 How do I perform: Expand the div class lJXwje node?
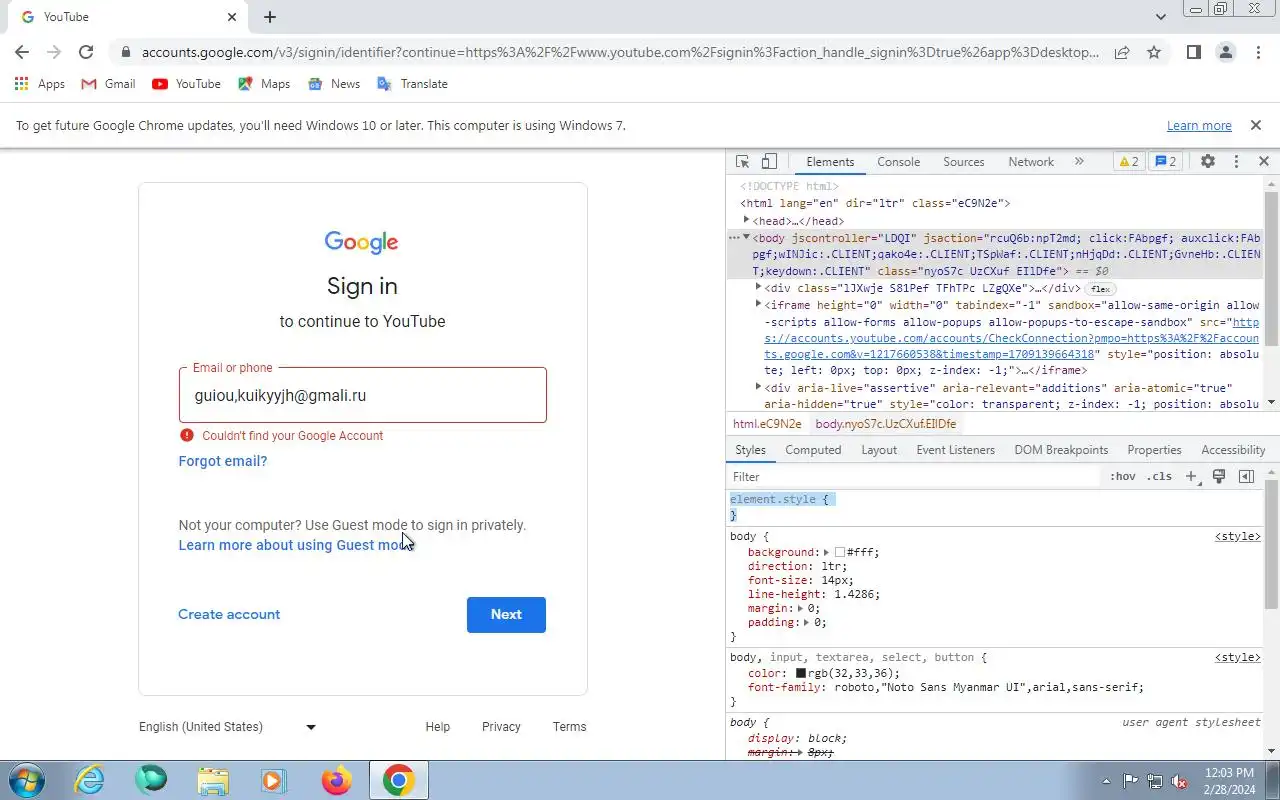(758, 287)
